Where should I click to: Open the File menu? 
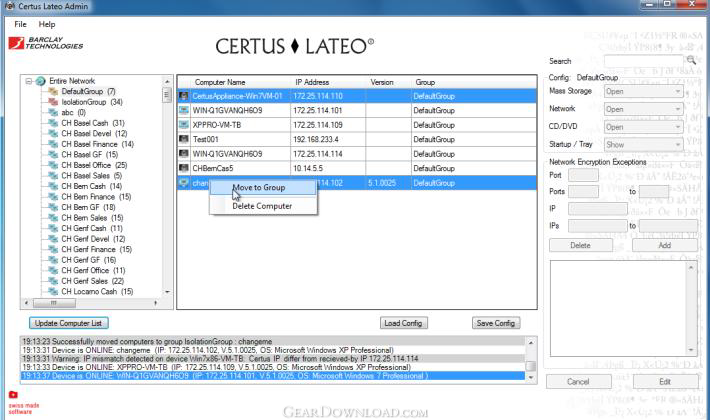(20, 24)
